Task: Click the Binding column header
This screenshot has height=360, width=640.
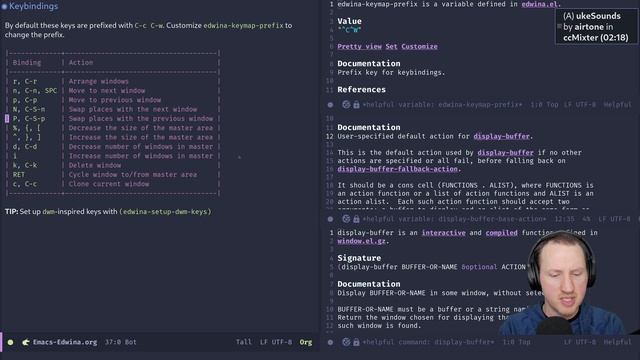Action: coord(27,63)
